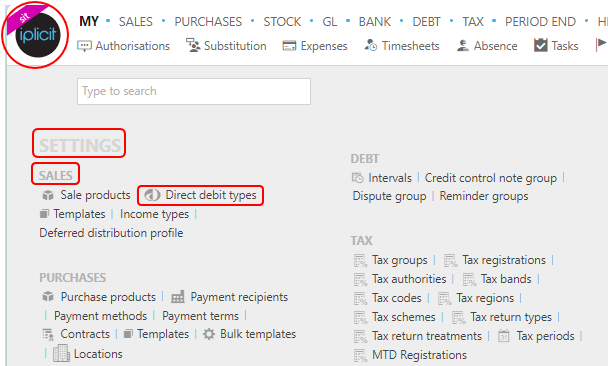The height and width of the screenshot is (366, 608).
Task: Click the Payment recipients building icon
Action: pos(178,297)
